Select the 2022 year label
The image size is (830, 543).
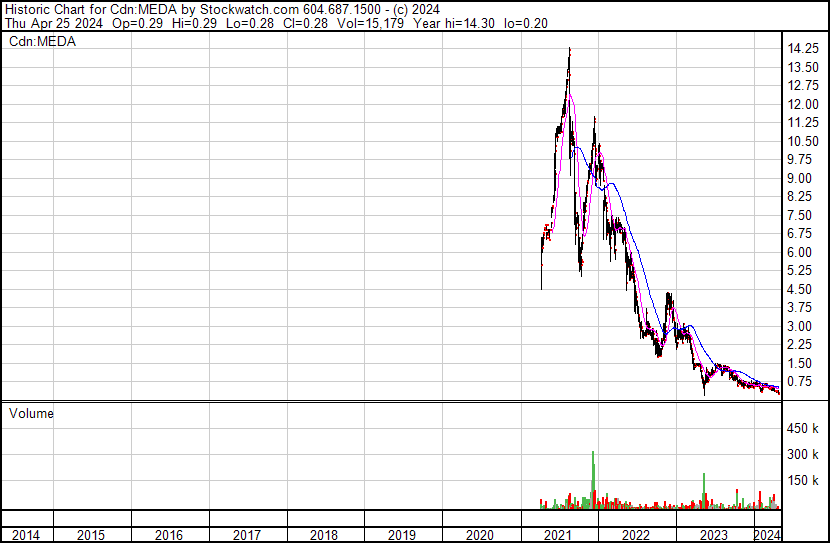[x=635, y=535]
